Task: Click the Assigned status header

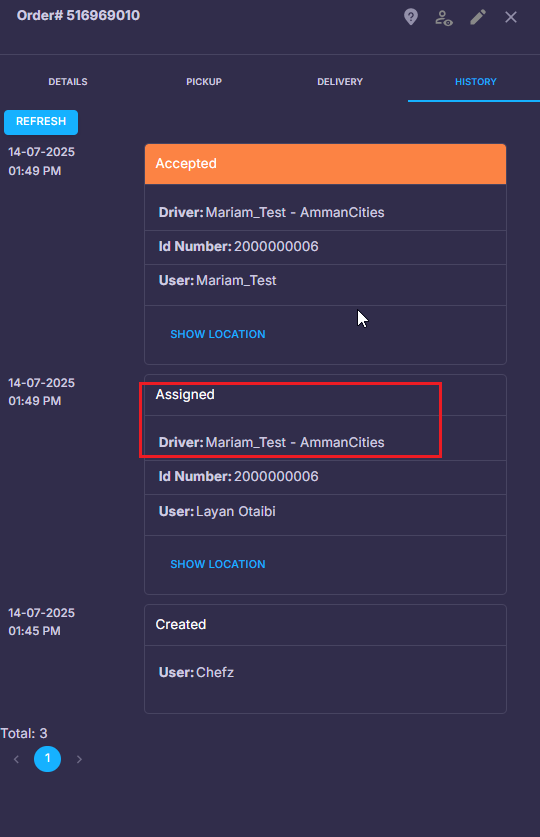Action: (x=325, y=395)
